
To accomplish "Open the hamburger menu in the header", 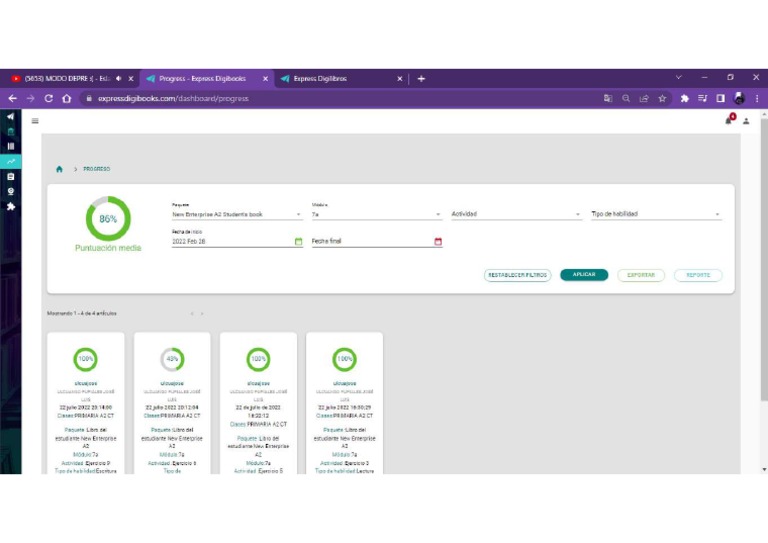I will [35, 121].
